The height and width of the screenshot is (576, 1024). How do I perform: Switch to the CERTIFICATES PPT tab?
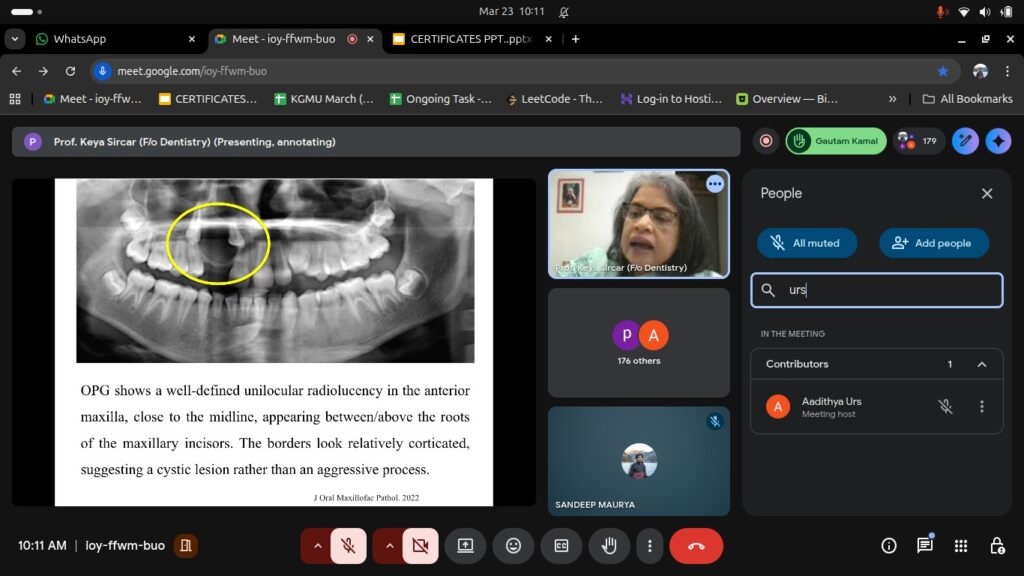pyautogui.click(x=460, y=39)
